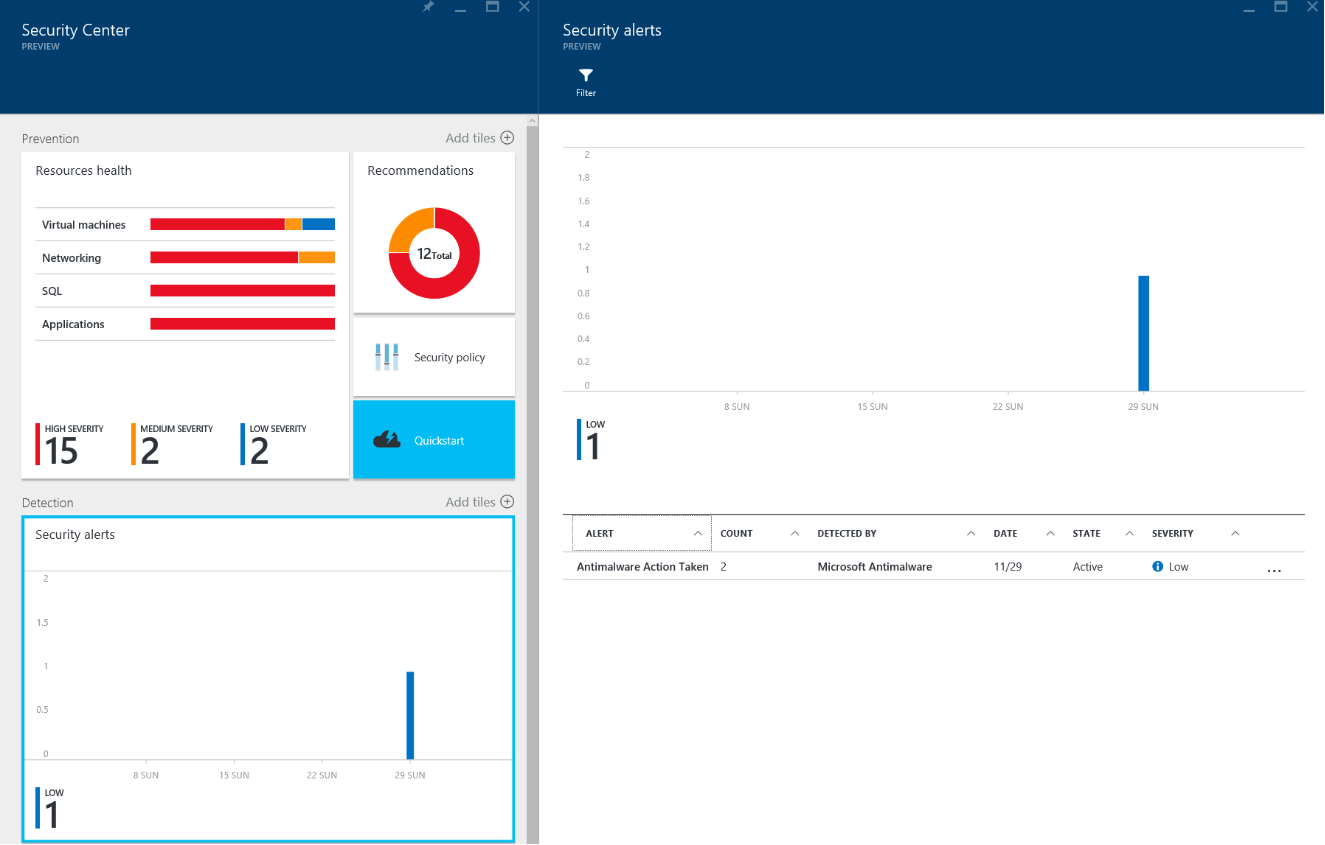The width and height of the screenshot is (1325, 845).
Task: Select the Antimalware Action Taken alert
Action: tap(642, 567)
